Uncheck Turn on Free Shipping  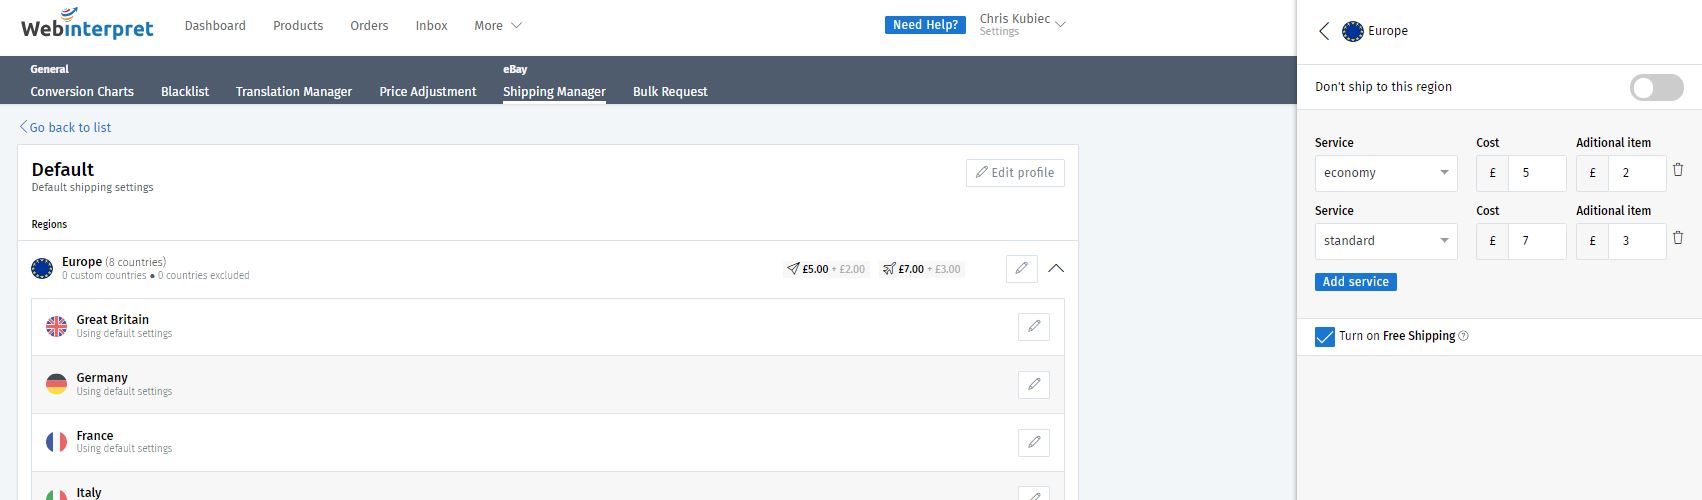1325,337
